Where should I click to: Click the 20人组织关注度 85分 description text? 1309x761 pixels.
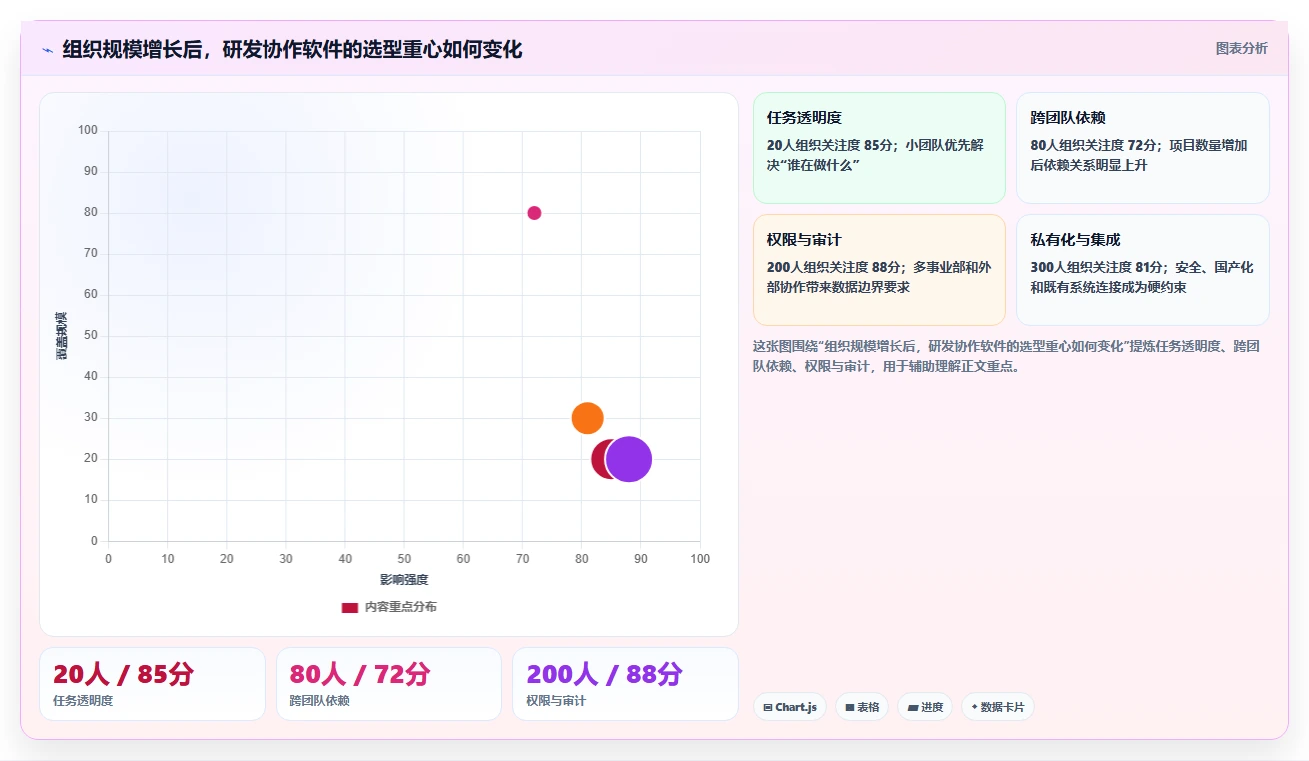click(875, 155)
